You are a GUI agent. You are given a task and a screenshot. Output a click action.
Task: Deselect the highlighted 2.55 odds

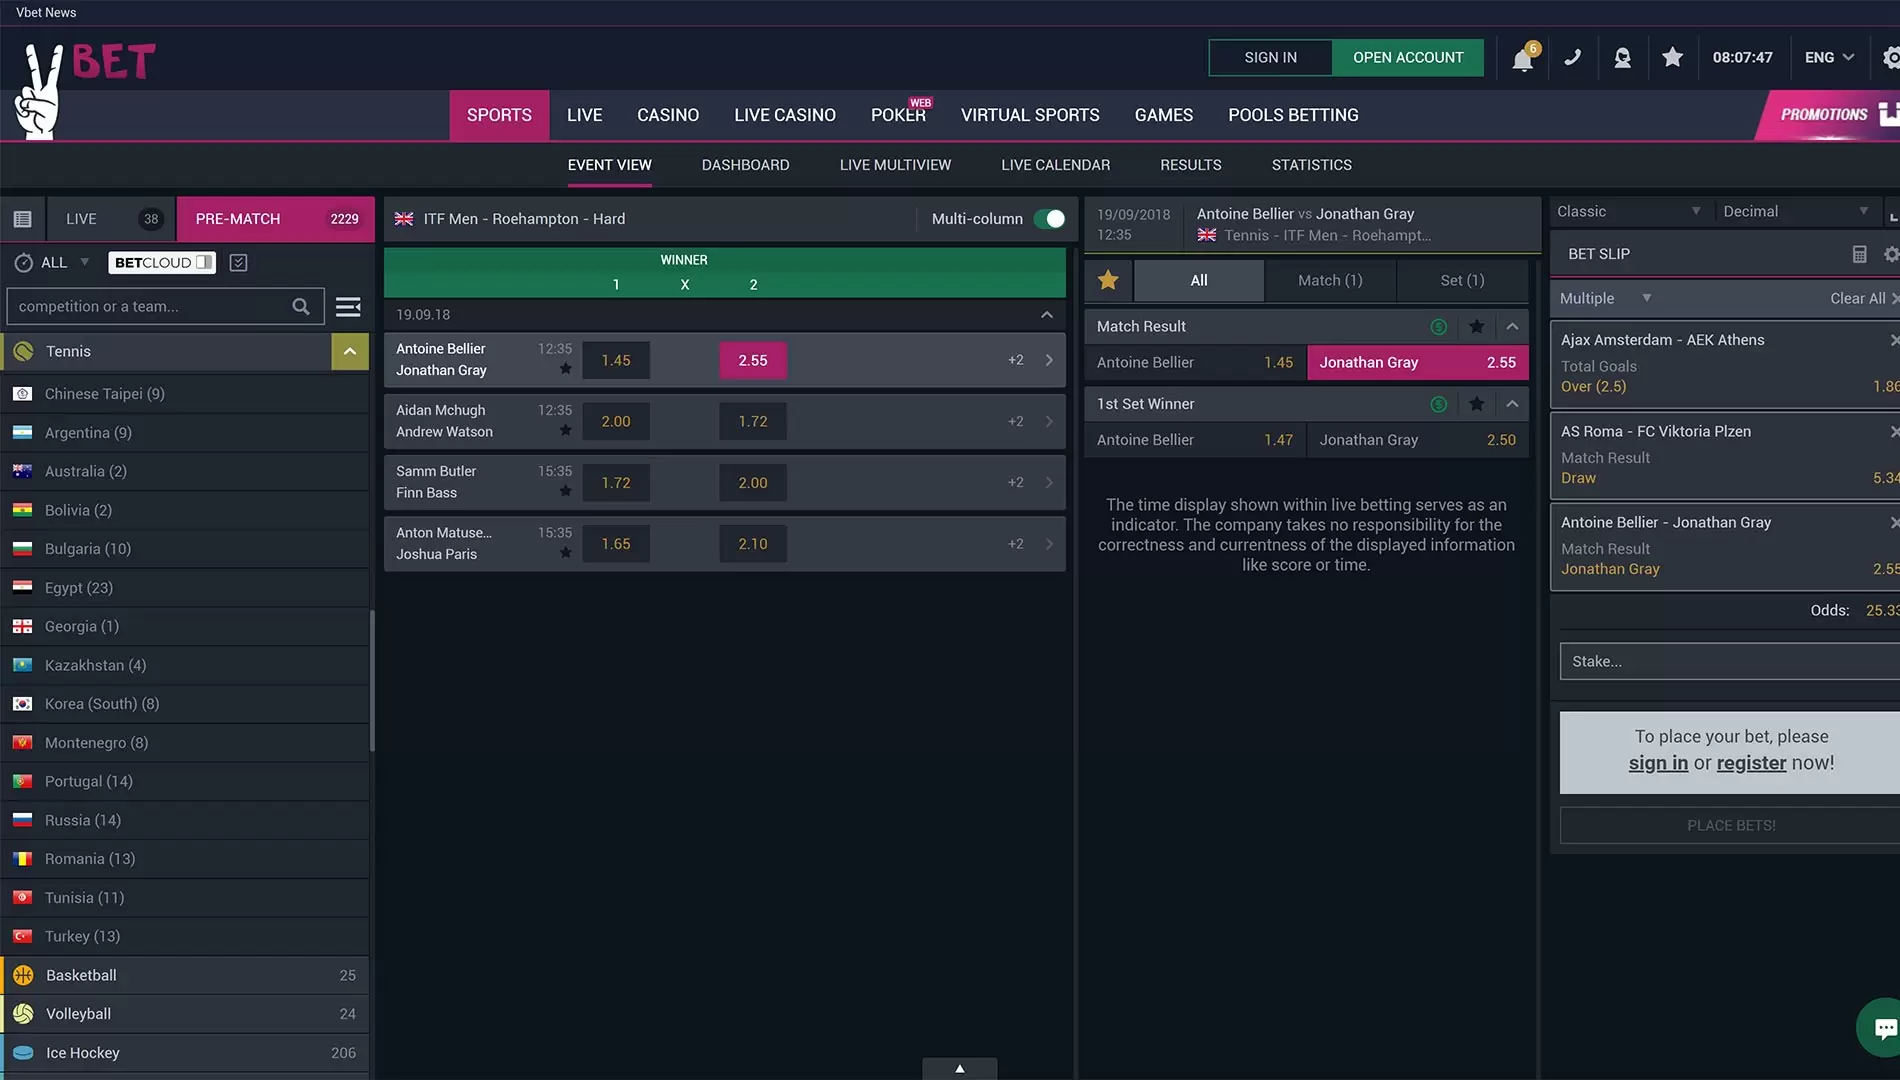click(x=753, y=360)
